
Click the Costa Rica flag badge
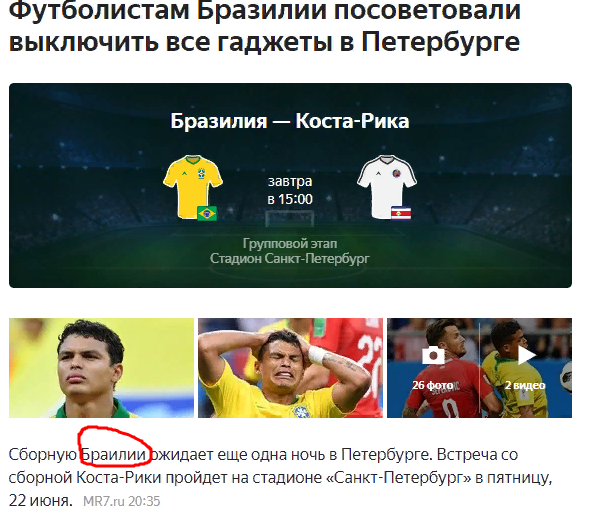click(401, 213)
